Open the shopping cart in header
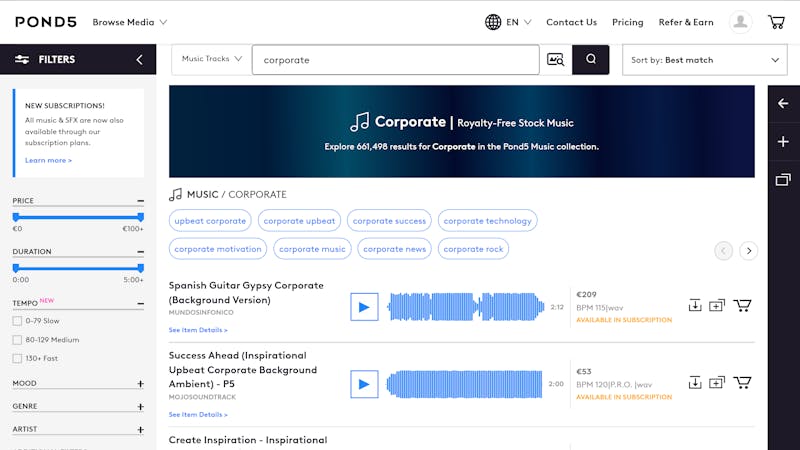The image size is (800, 450). (x=776, y=22)
